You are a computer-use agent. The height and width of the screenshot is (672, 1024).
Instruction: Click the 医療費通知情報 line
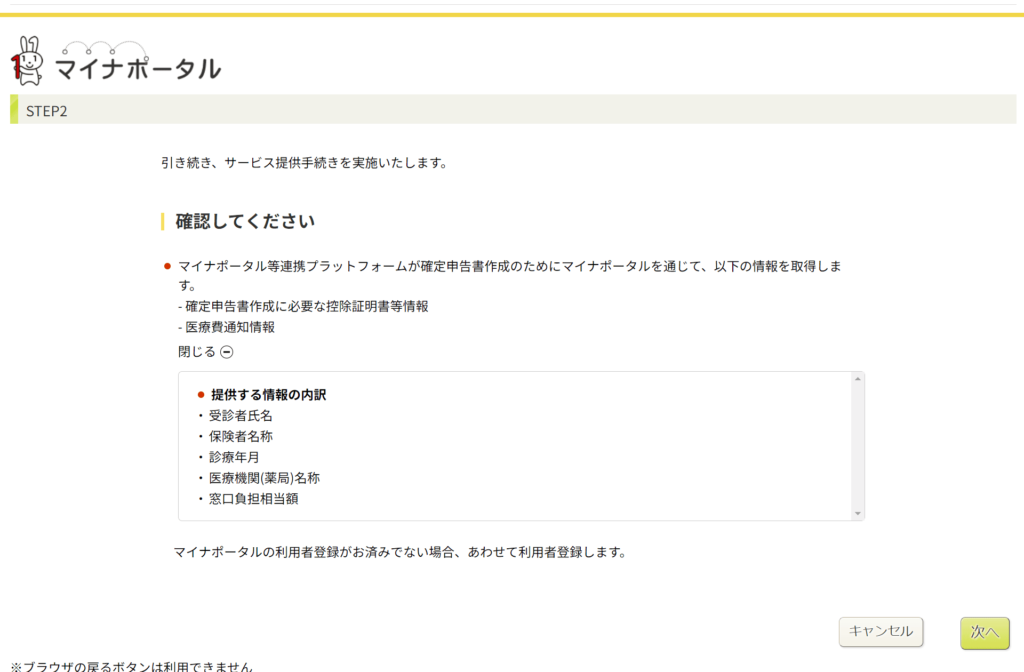point(229,327)
